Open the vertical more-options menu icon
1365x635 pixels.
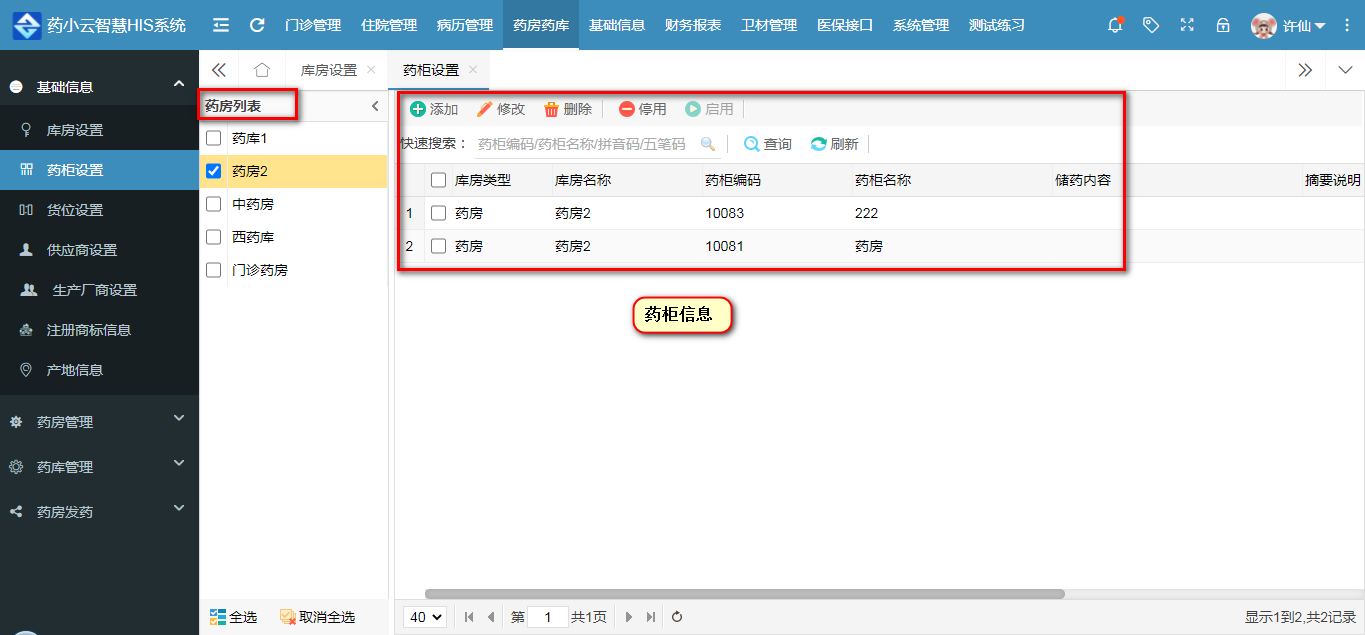(1347, 25)
